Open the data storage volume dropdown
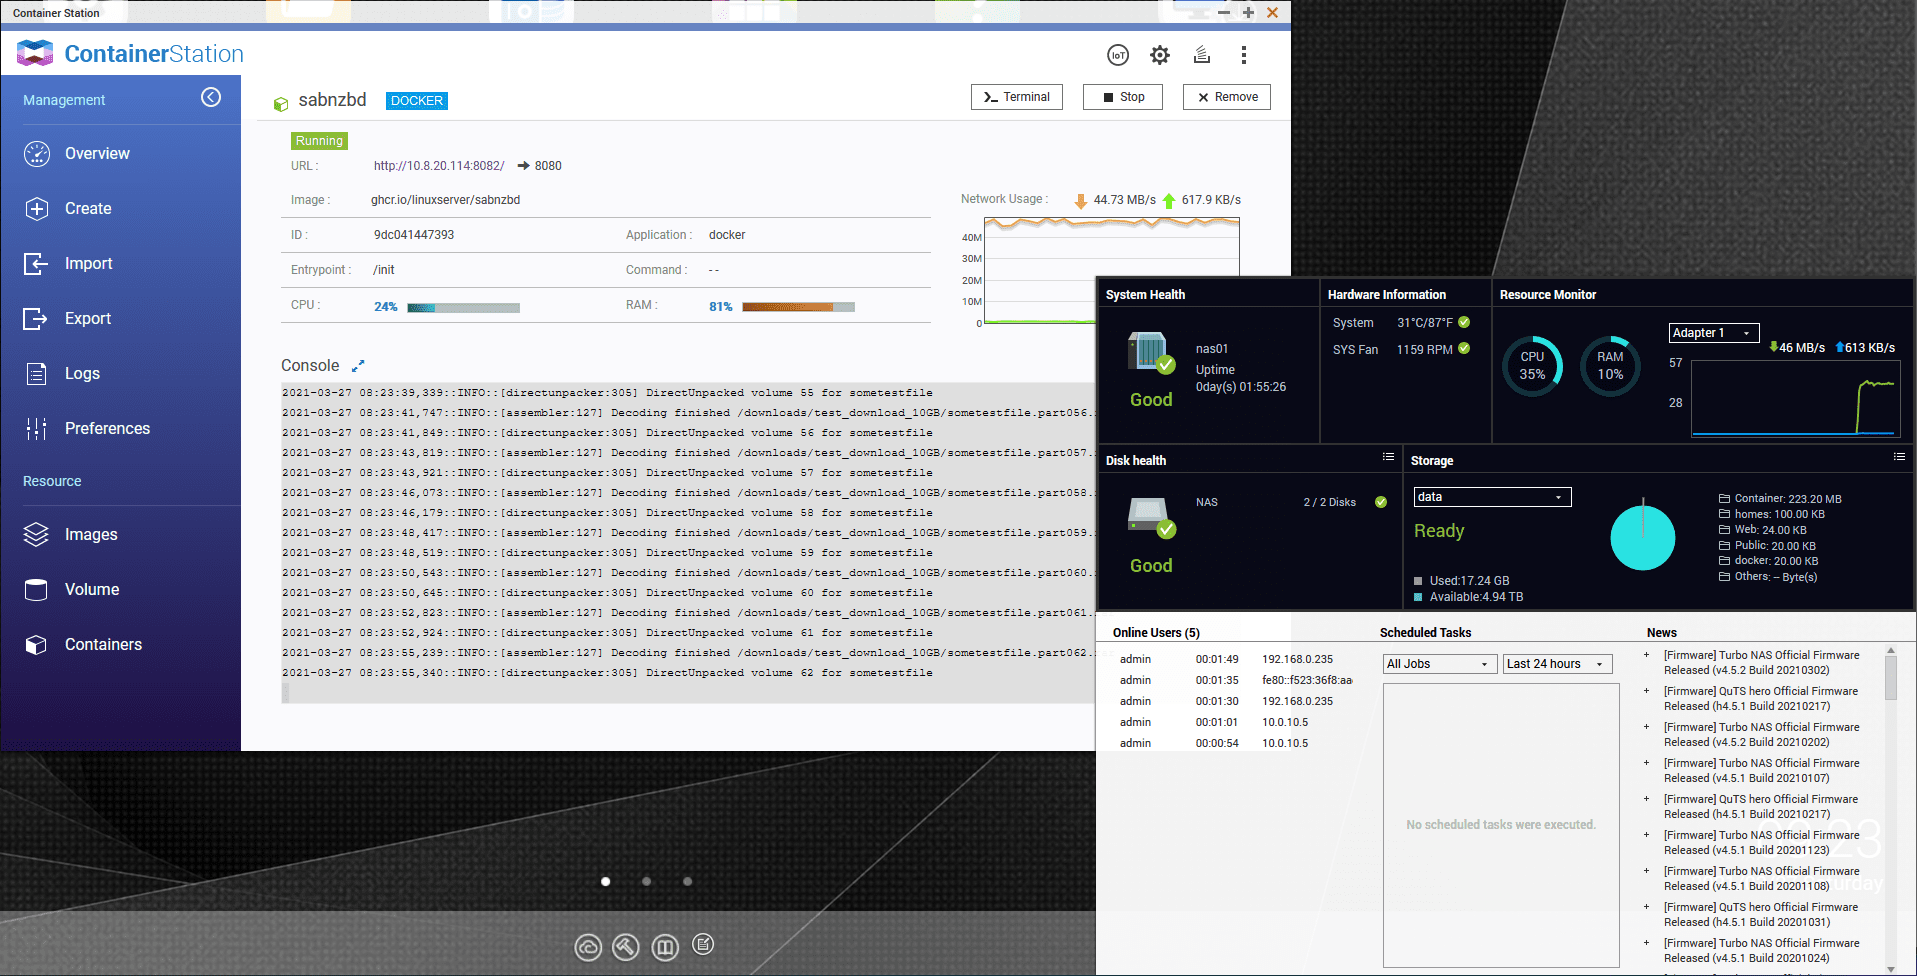The image size is (1917, 976). [1493, 497]
